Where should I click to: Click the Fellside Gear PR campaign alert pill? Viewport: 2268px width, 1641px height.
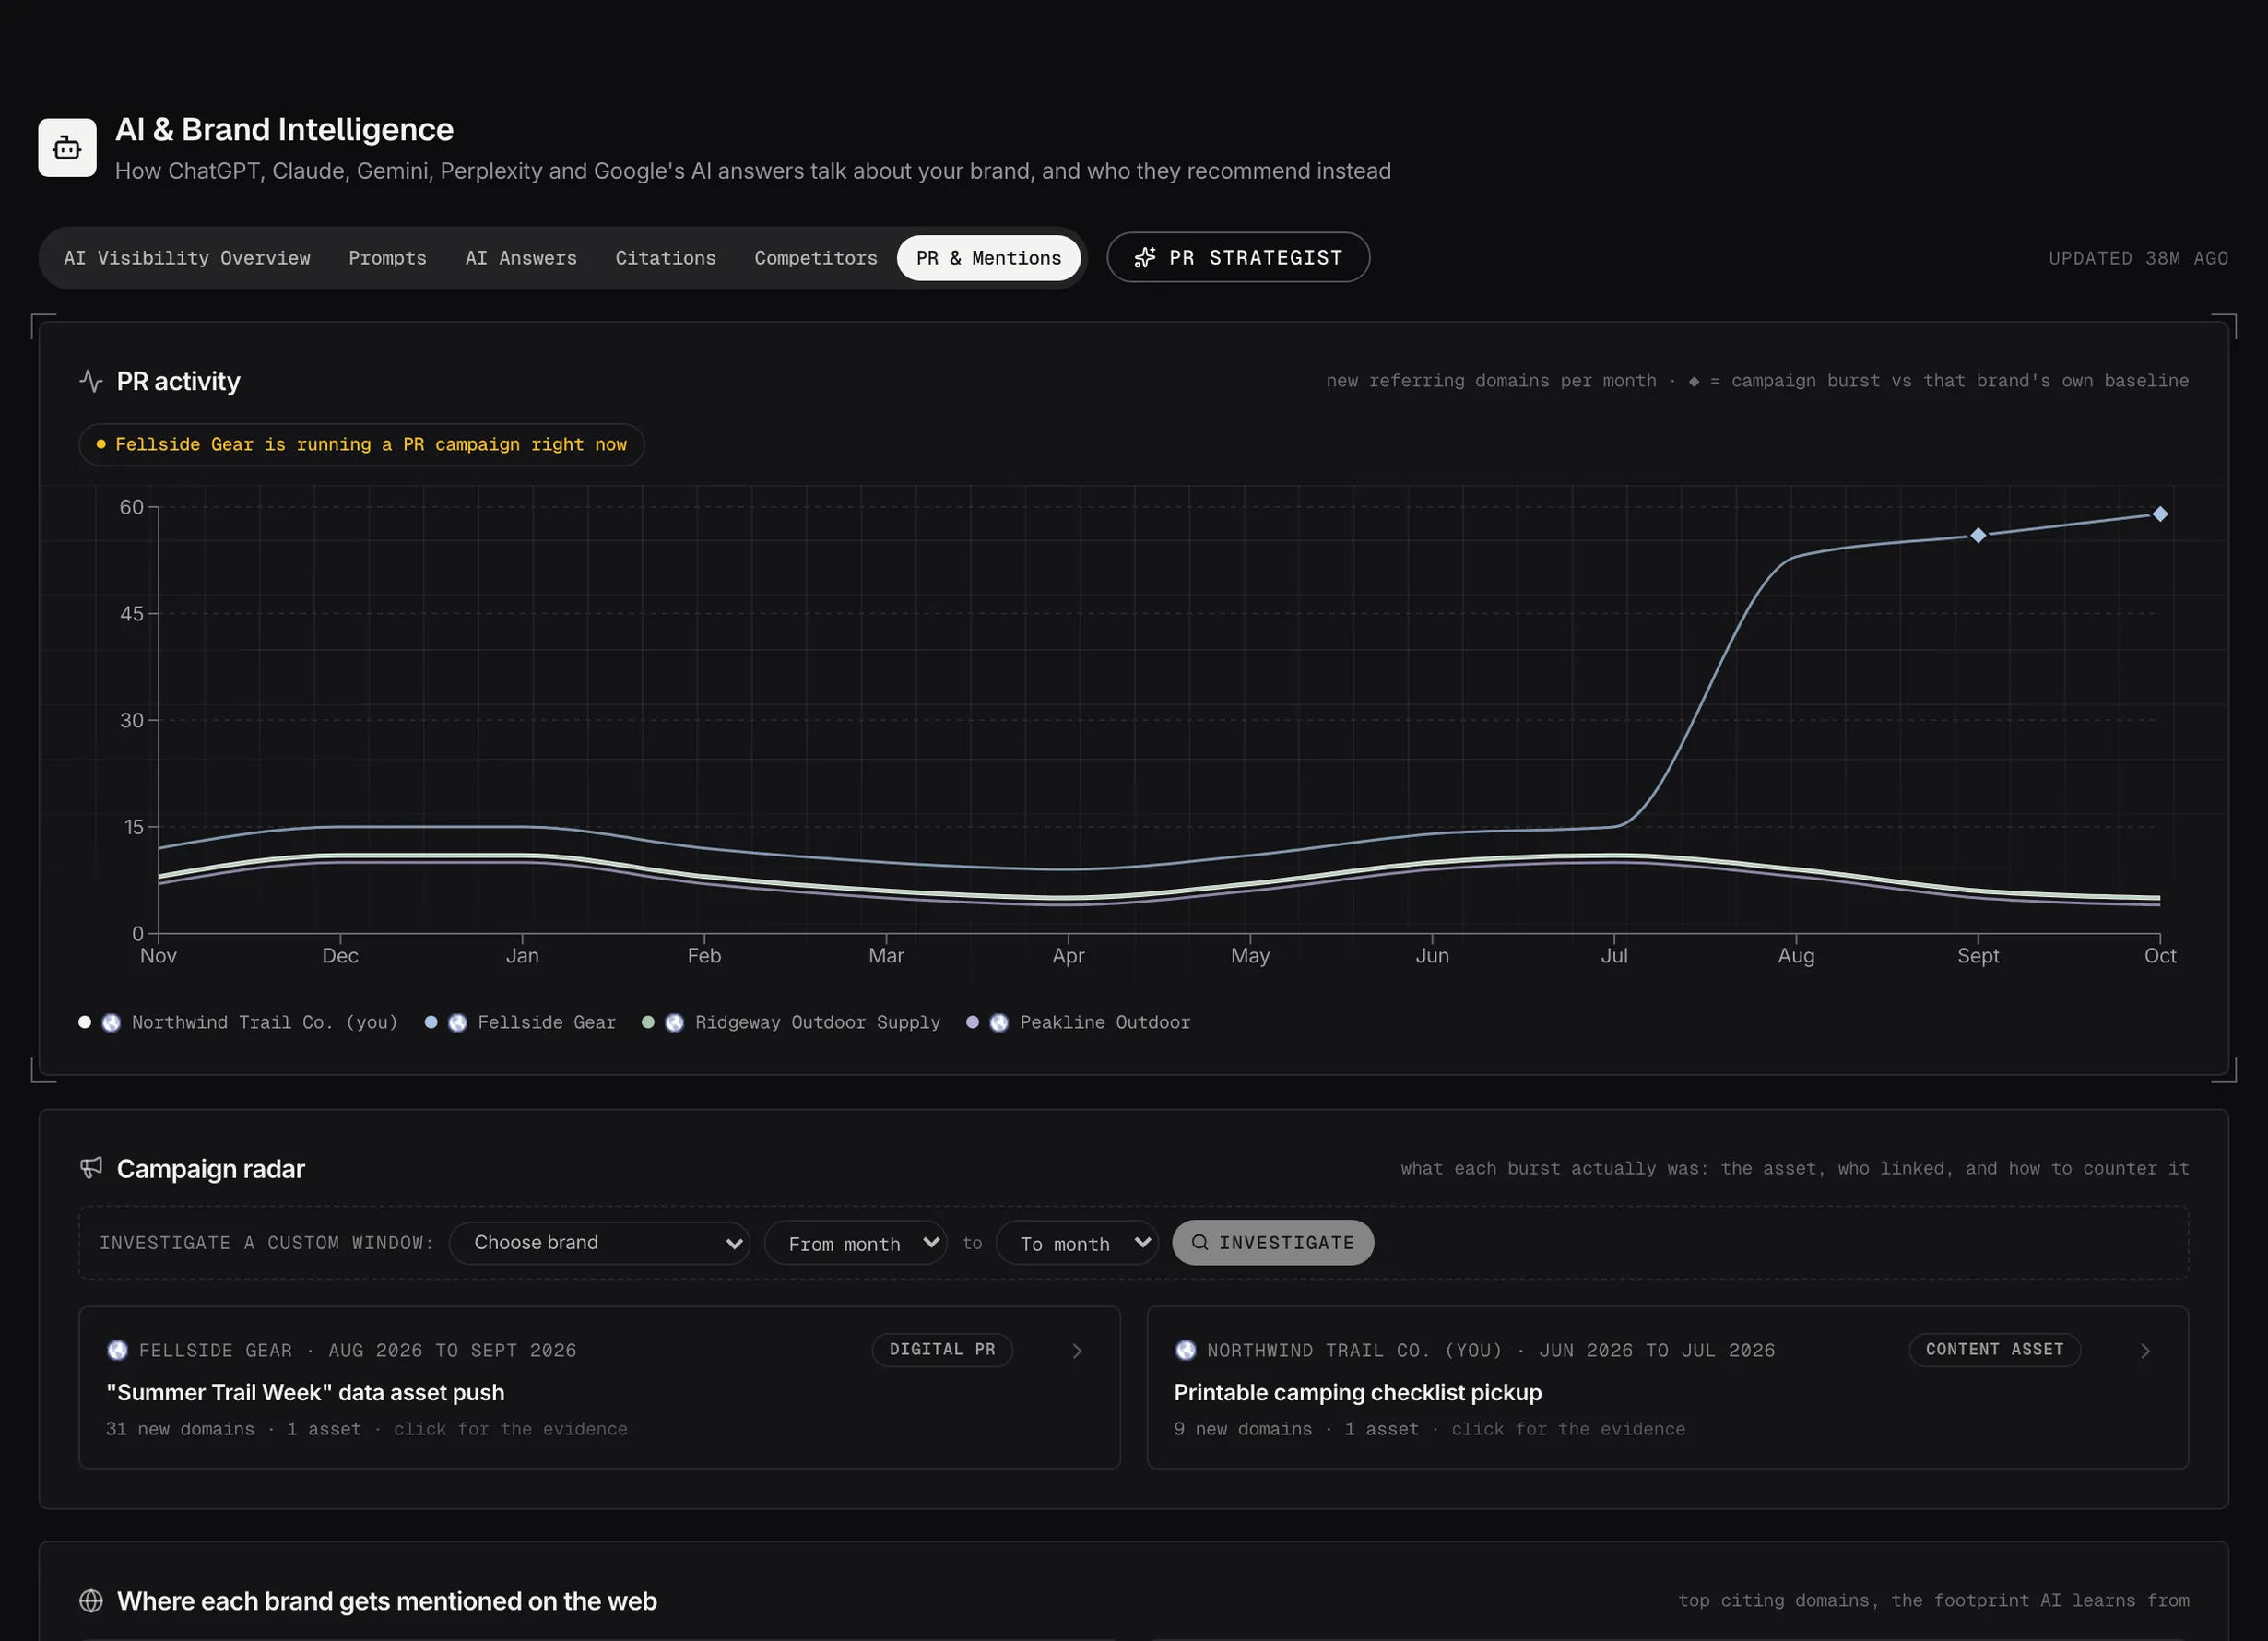click(x=361, y=445)
